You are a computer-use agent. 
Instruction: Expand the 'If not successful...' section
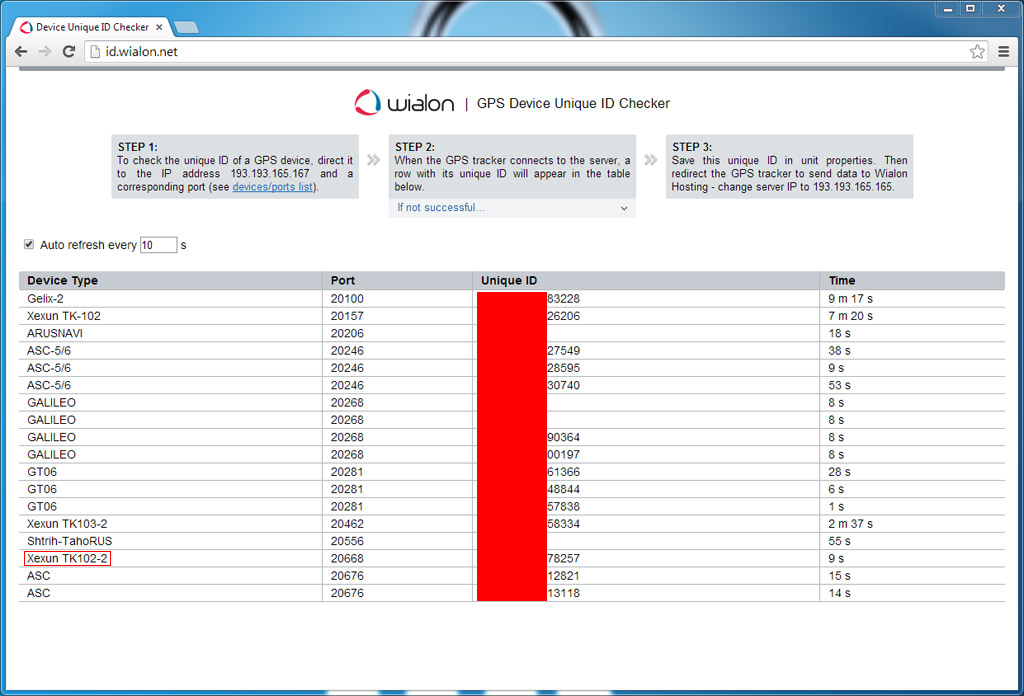pos(512,208)
